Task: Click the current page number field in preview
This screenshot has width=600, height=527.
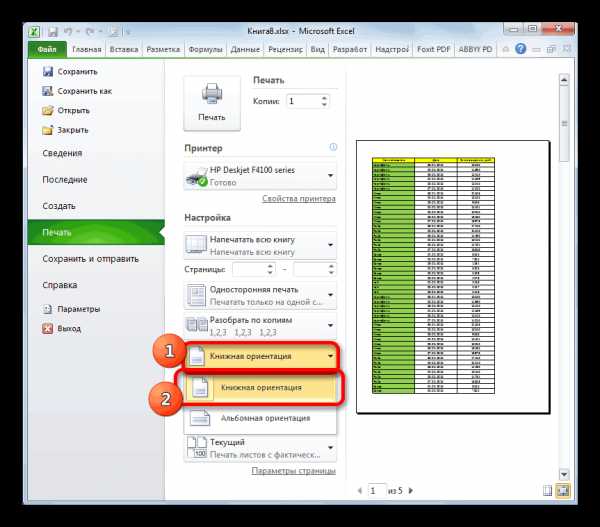Action: click(377, 491)
